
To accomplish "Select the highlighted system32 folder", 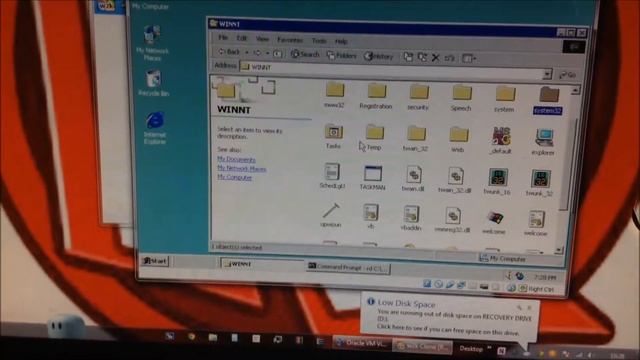I will tap(548, 100).
